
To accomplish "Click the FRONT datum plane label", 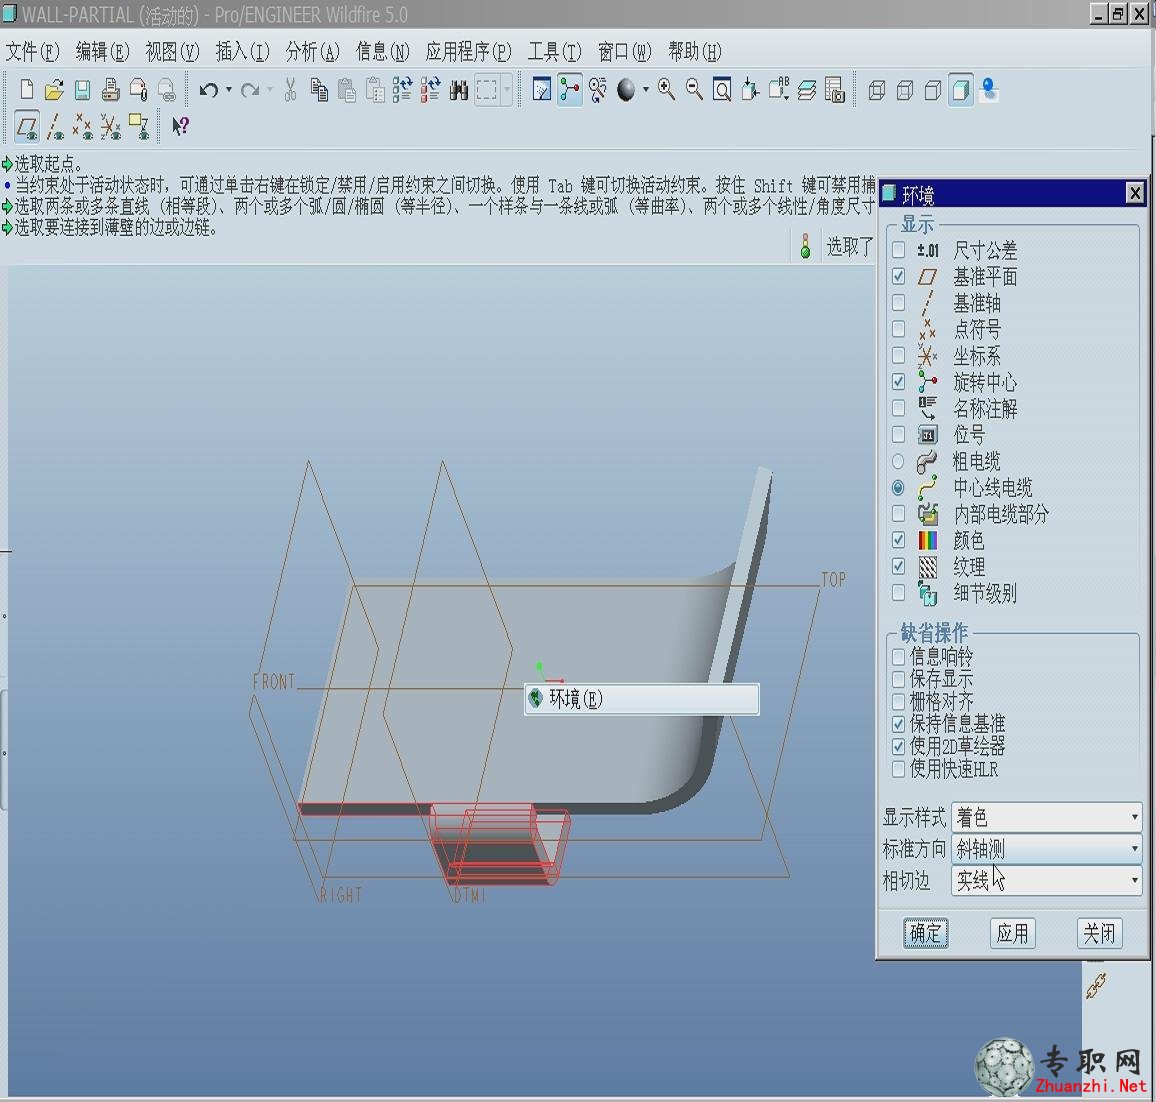I will click(x=274, y=682).
